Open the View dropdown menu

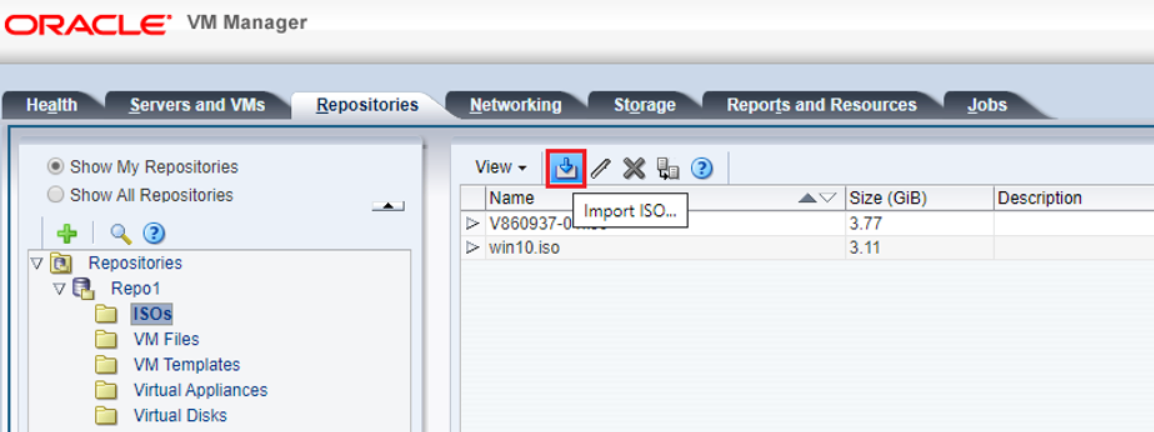coord(500,168)
